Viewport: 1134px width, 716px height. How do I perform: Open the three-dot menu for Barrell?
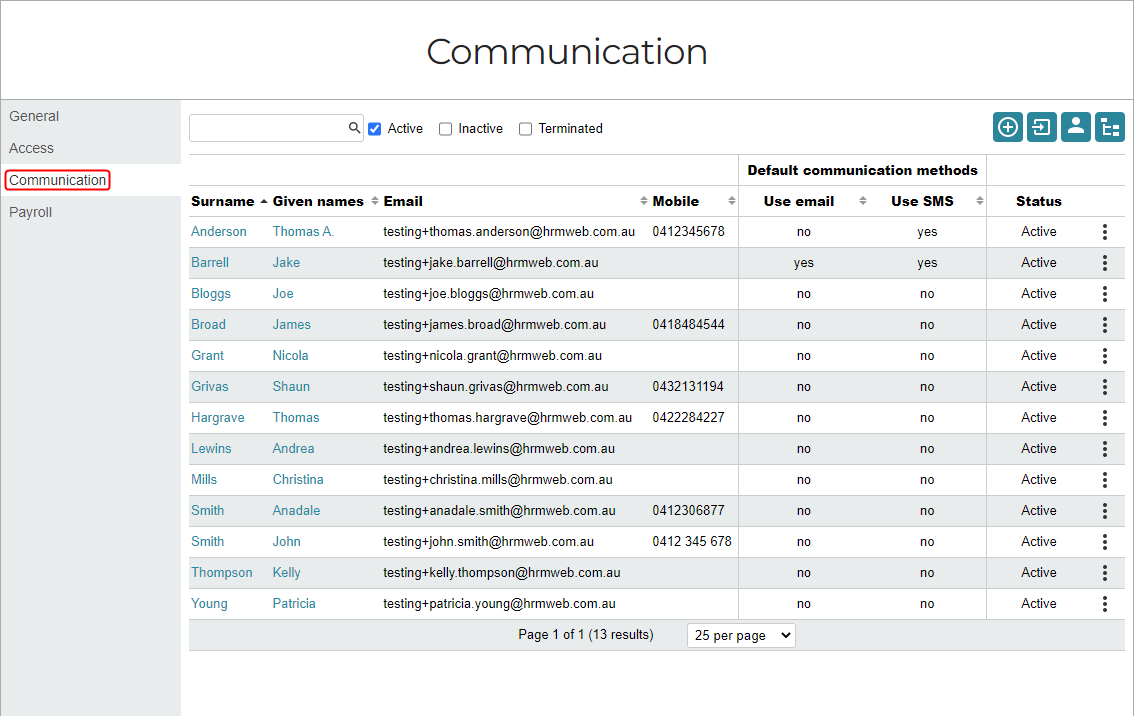1104,263
